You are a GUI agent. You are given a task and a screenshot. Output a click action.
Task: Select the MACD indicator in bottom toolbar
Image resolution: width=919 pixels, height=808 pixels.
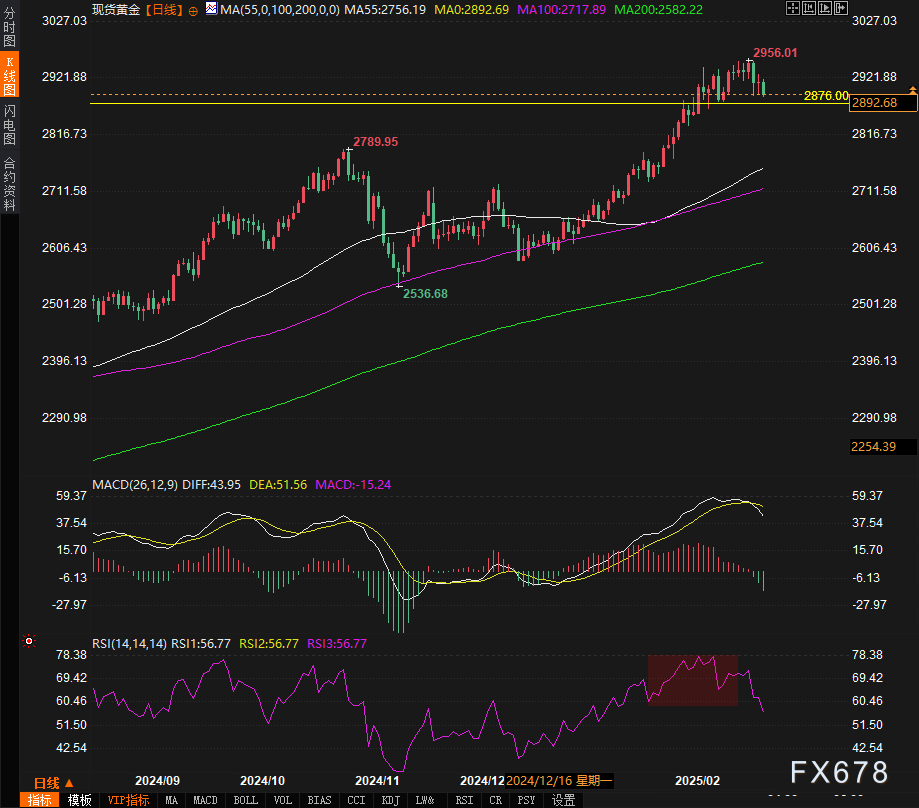click(x=204, y=800)
